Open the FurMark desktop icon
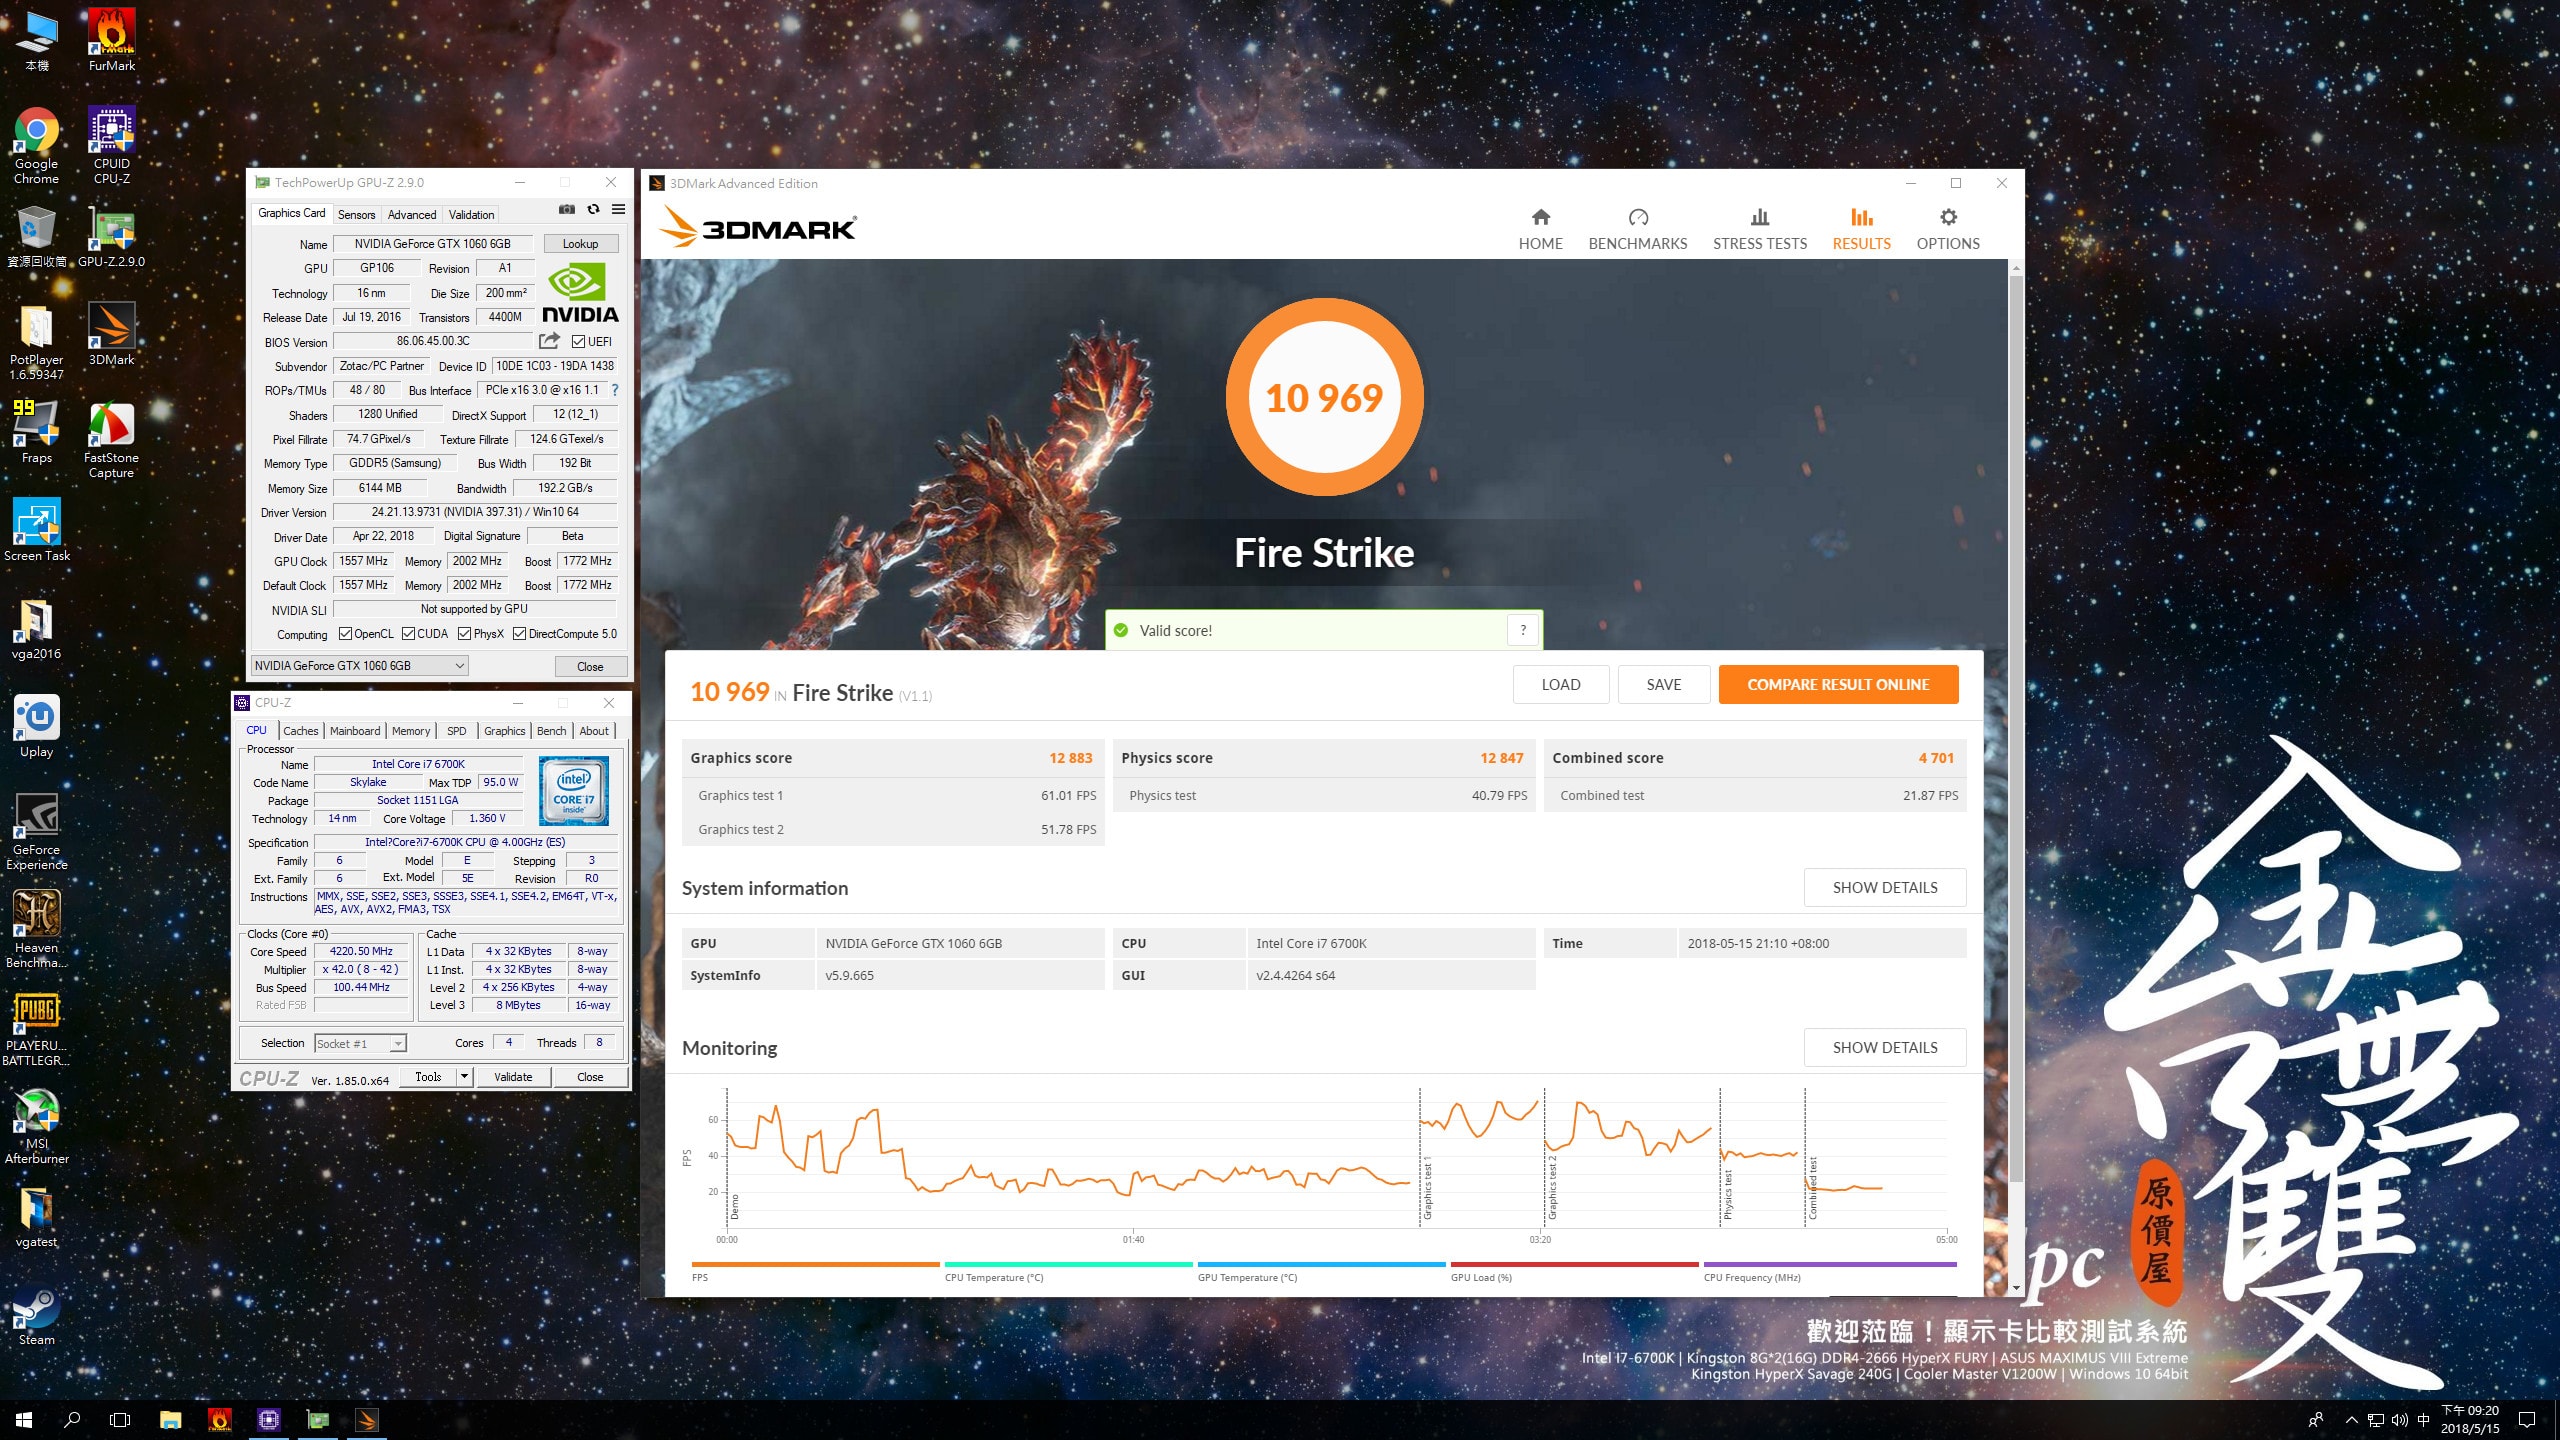Viewport: 2560px width, 1440px height. pos(112,40)
